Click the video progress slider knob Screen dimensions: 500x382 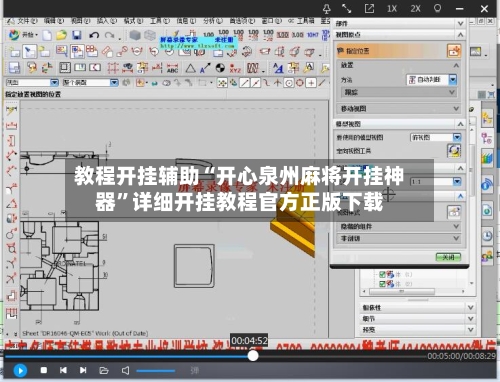tap(253, 356)
